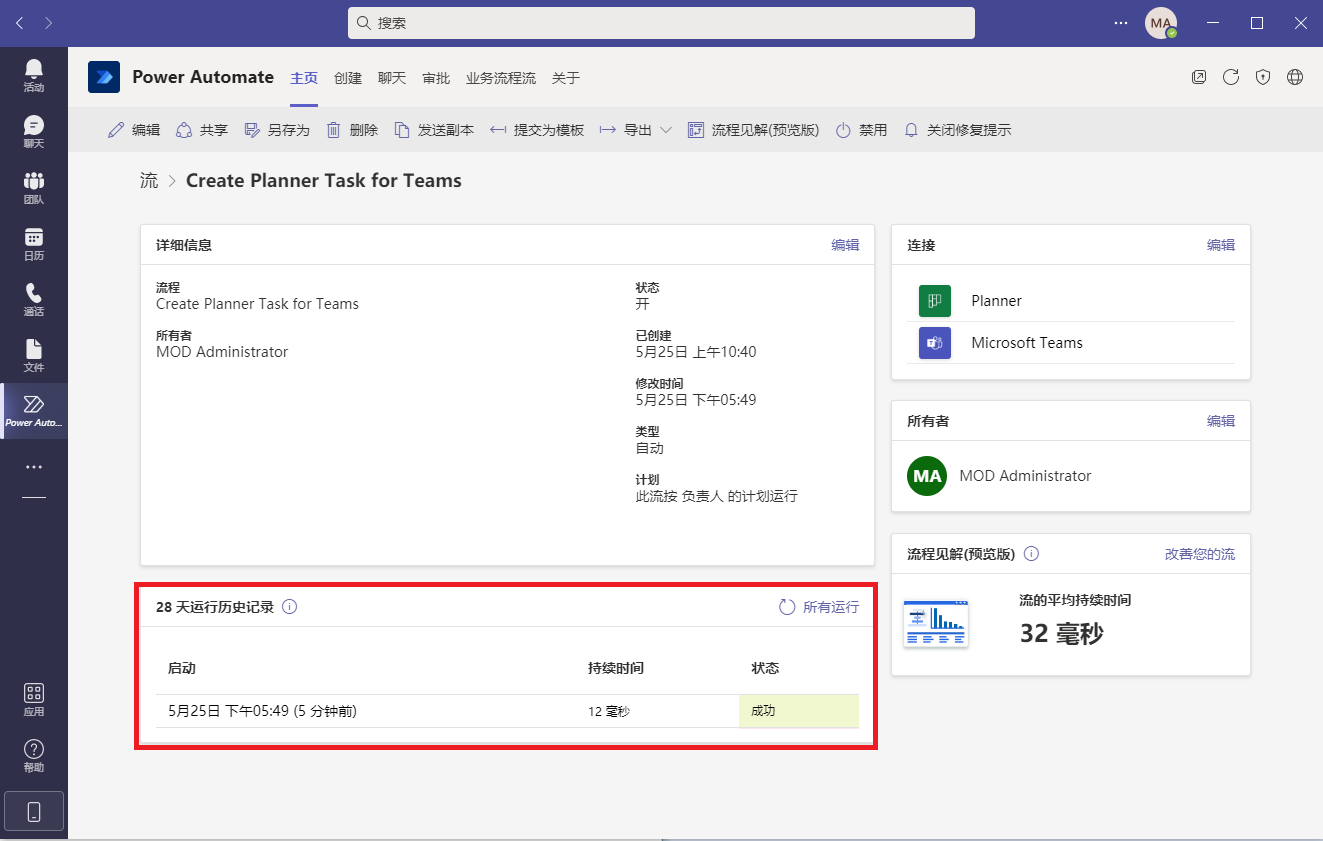Click the Planner connection name
Image resolution: width=1323 pixels, height=841 pixels.
[997, 301]
